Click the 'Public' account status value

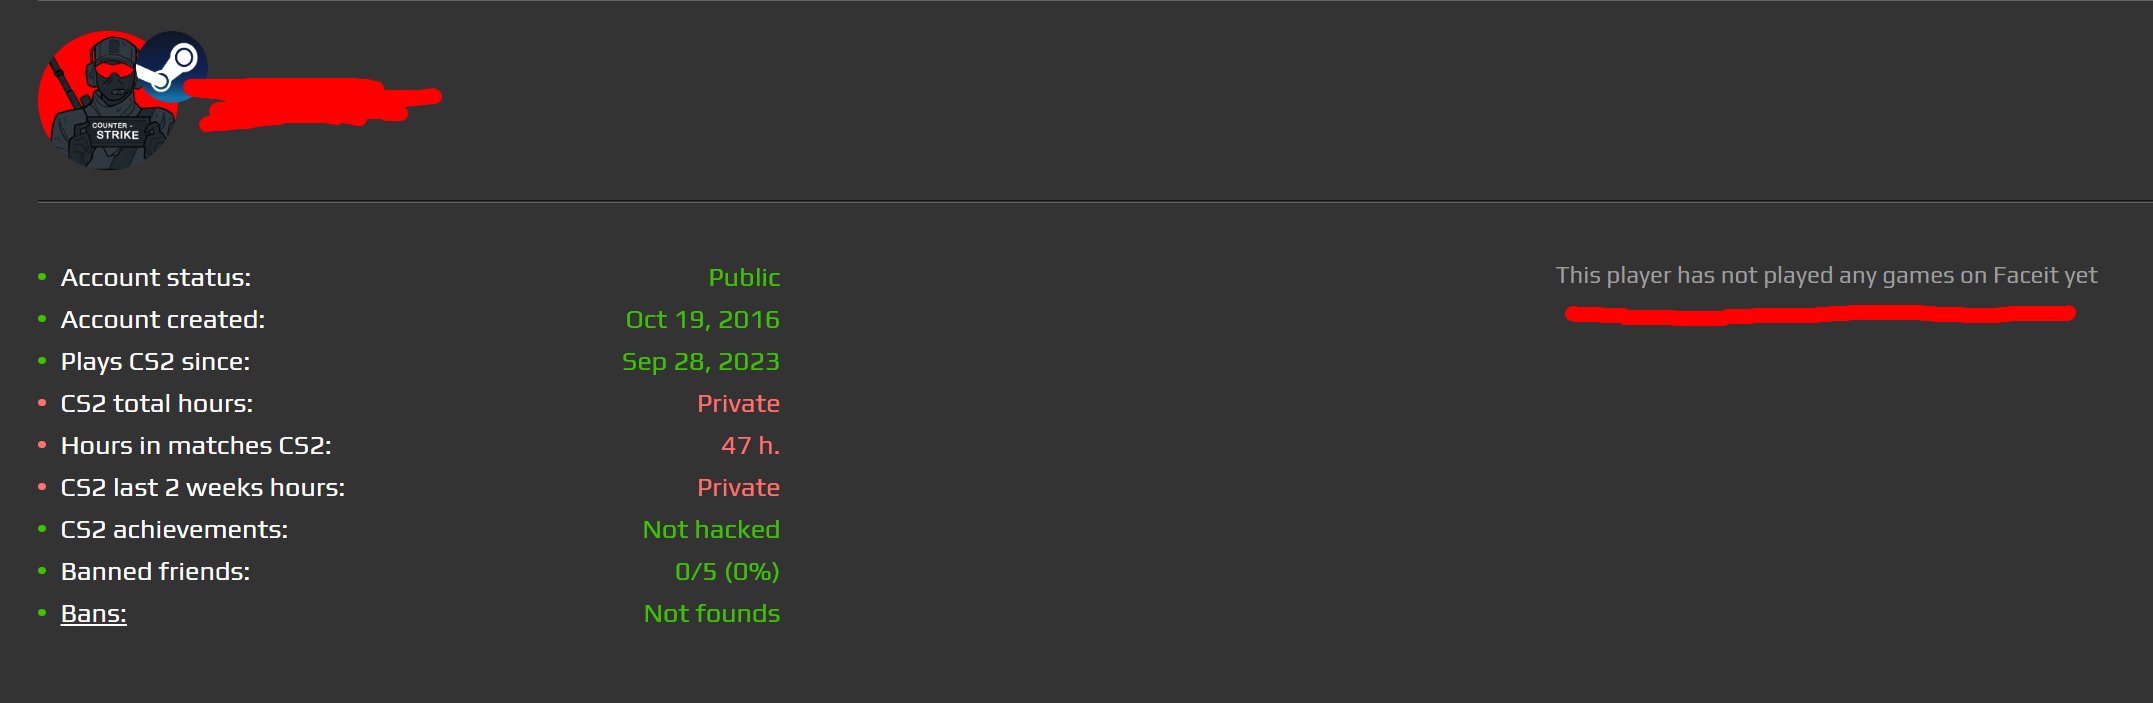(743, 277)
